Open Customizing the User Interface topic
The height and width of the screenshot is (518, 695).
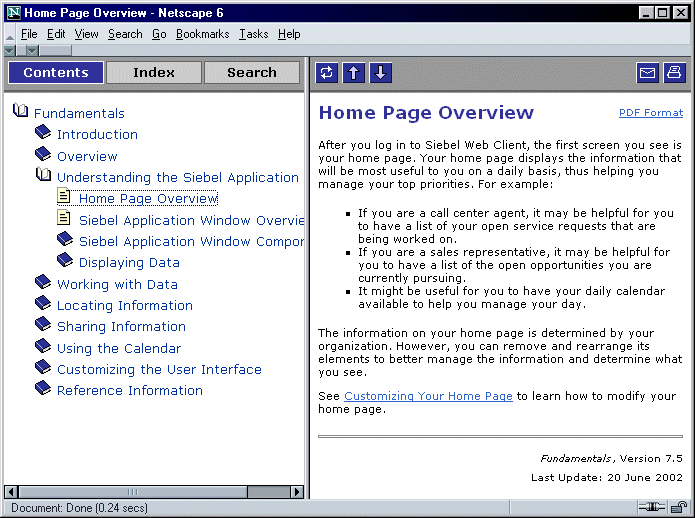(x=159, y=370)
